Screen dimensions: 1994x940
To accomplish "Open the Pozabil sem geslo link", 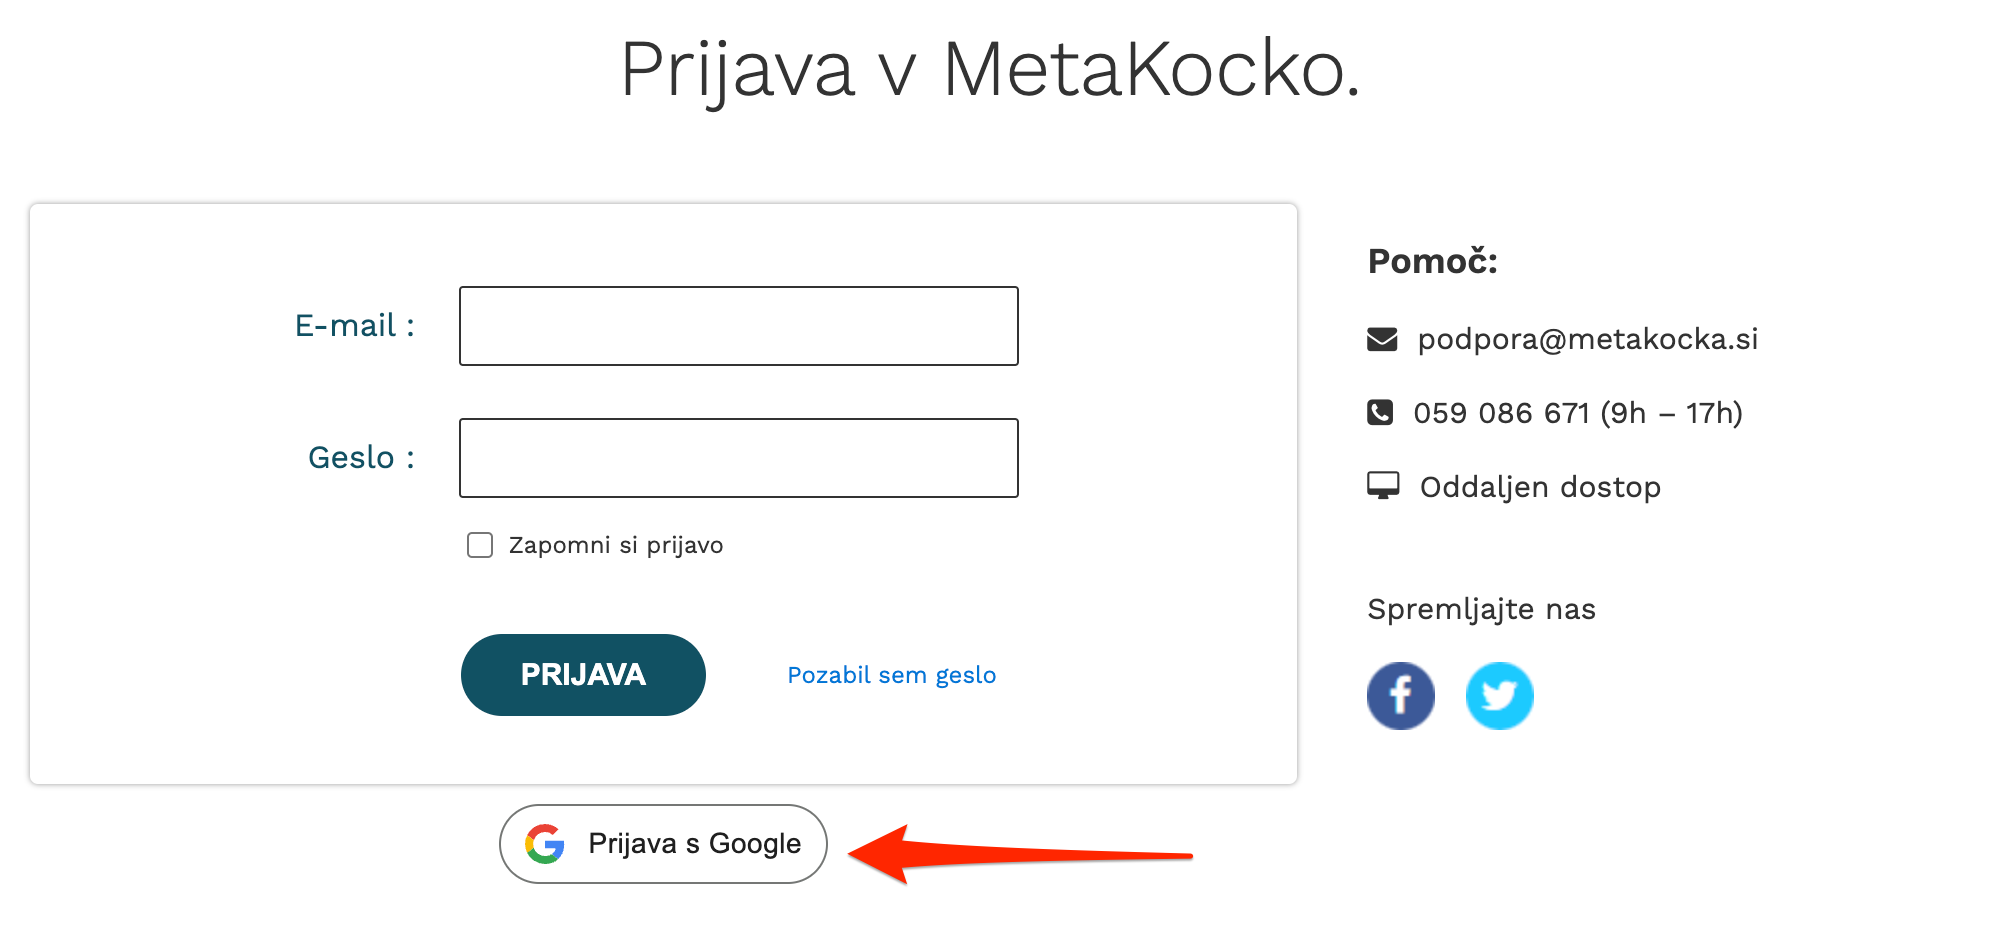I will 891,675.
